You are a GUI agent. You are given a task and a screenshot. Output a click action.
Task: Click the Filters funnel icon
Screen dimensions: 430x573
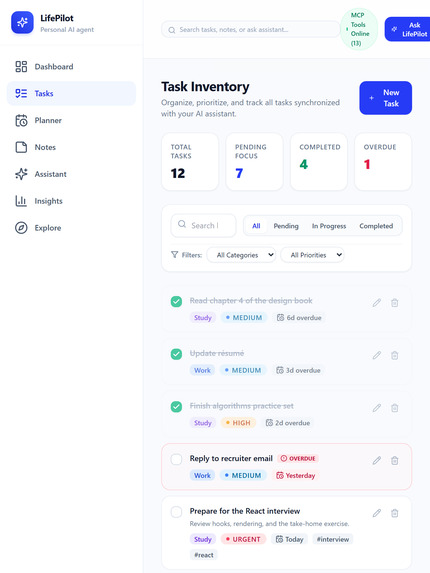175,255
